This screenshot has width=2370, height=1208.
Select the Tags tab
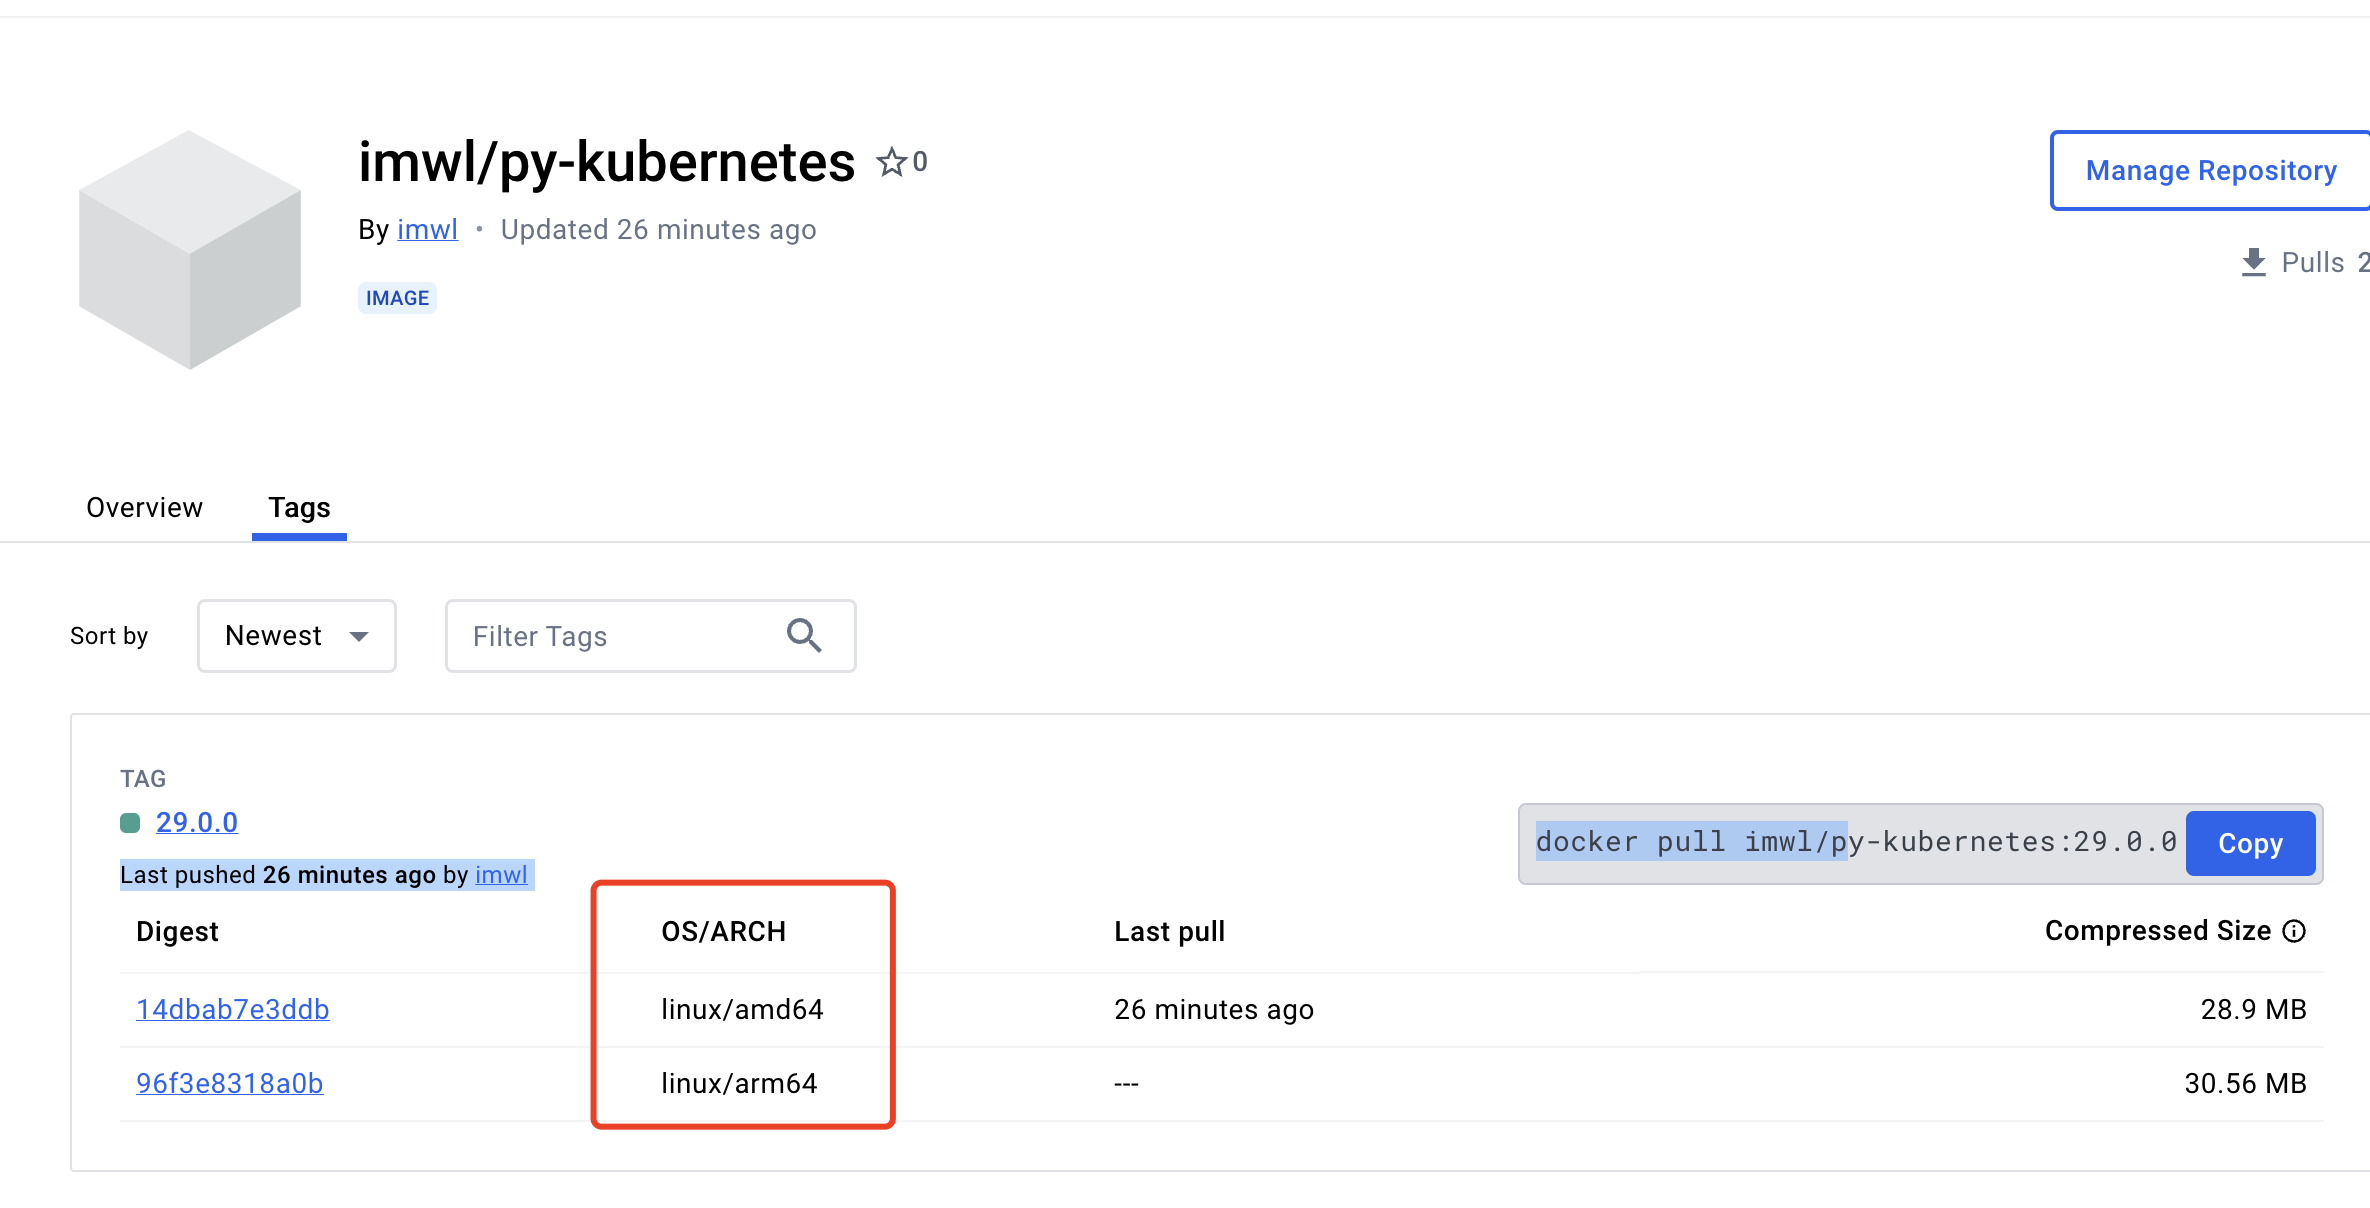pyautogui.click(x=299, y=508)
